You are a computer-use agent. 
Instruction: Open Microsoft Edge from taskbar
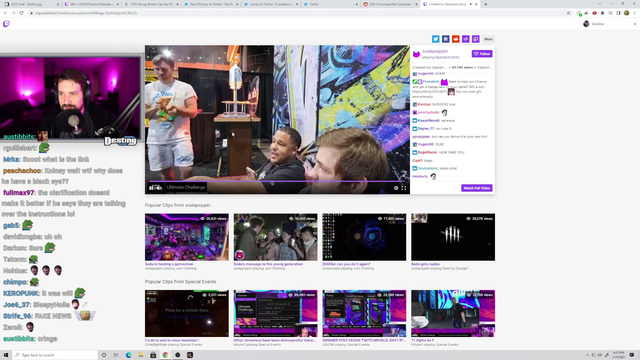pos(129,355)
